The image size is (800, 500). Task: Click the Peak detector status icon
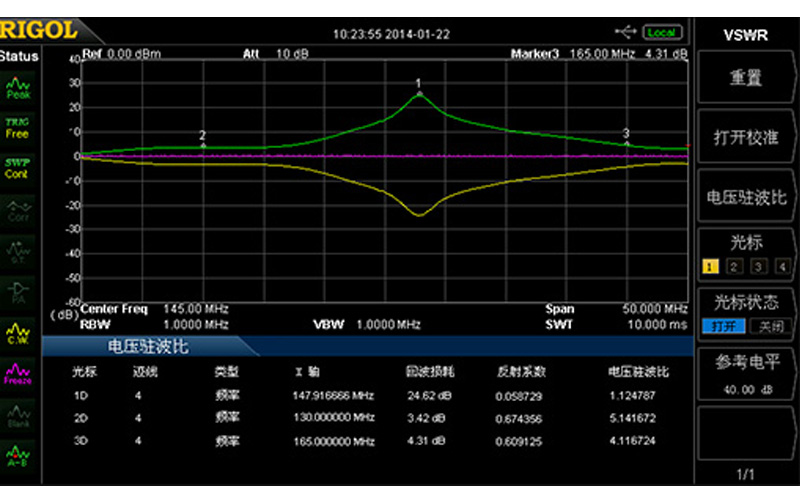[x=18, y=88]
